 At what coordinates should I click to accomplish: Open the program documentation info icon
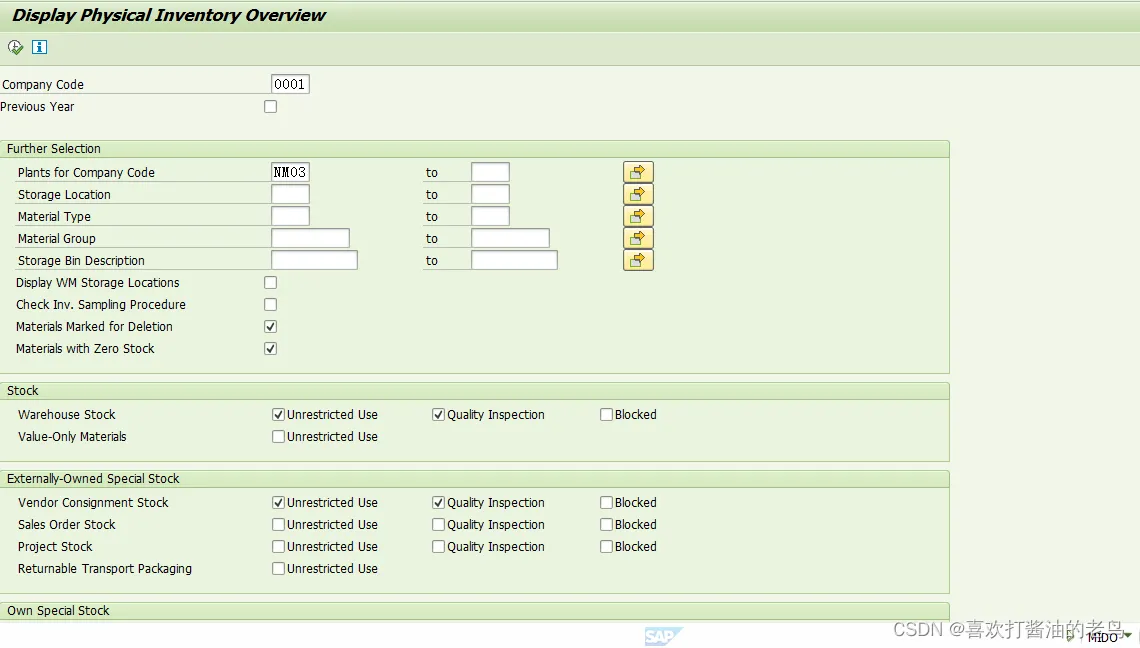tap(39, 47)
